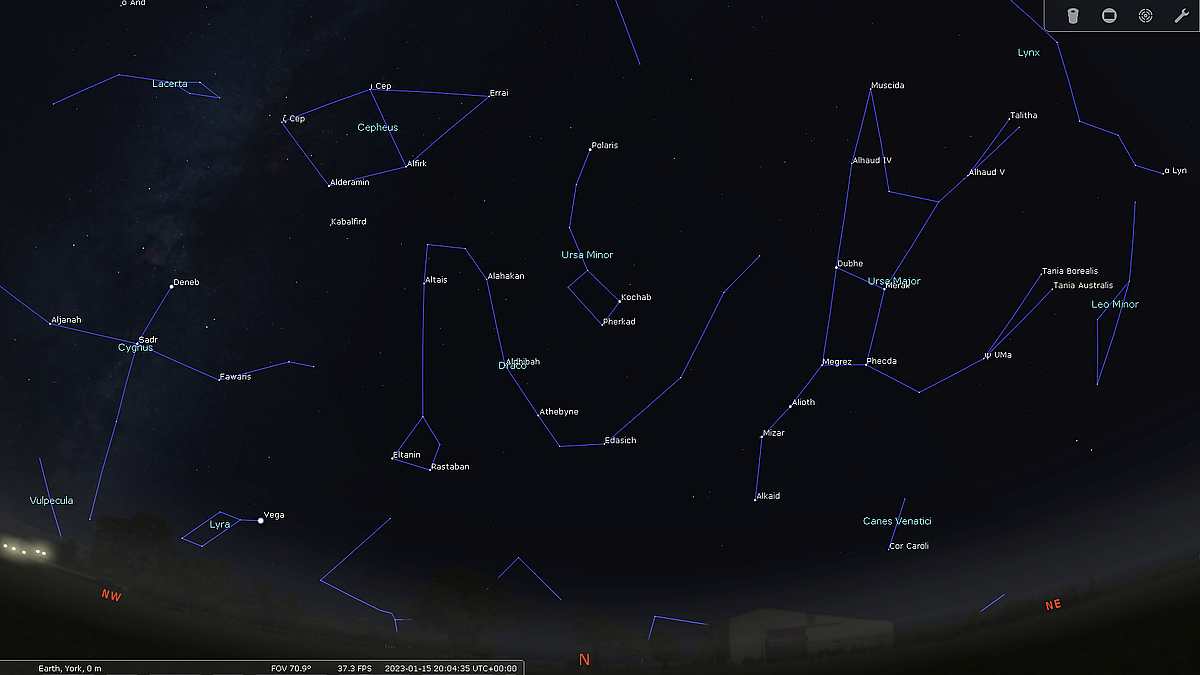This screenshot has height=675, width=1200.
Task: Toggle the sensor frame overlay icon
Action: pos(1109,16)
